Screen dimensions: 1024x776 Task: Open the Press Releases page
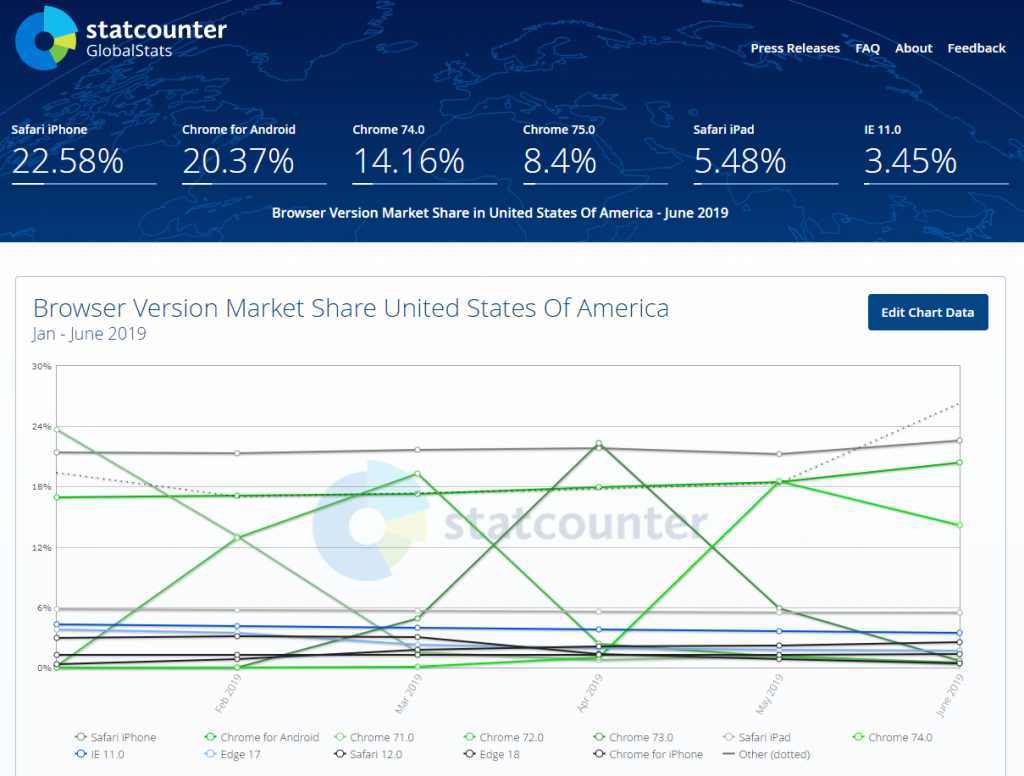pos(795,48)
